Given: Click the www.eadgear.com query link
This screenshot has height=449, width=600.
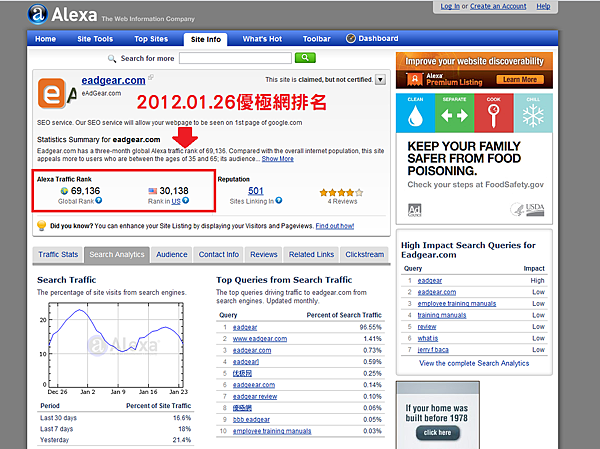Looking at the screenshot, I should pos(260,339).
